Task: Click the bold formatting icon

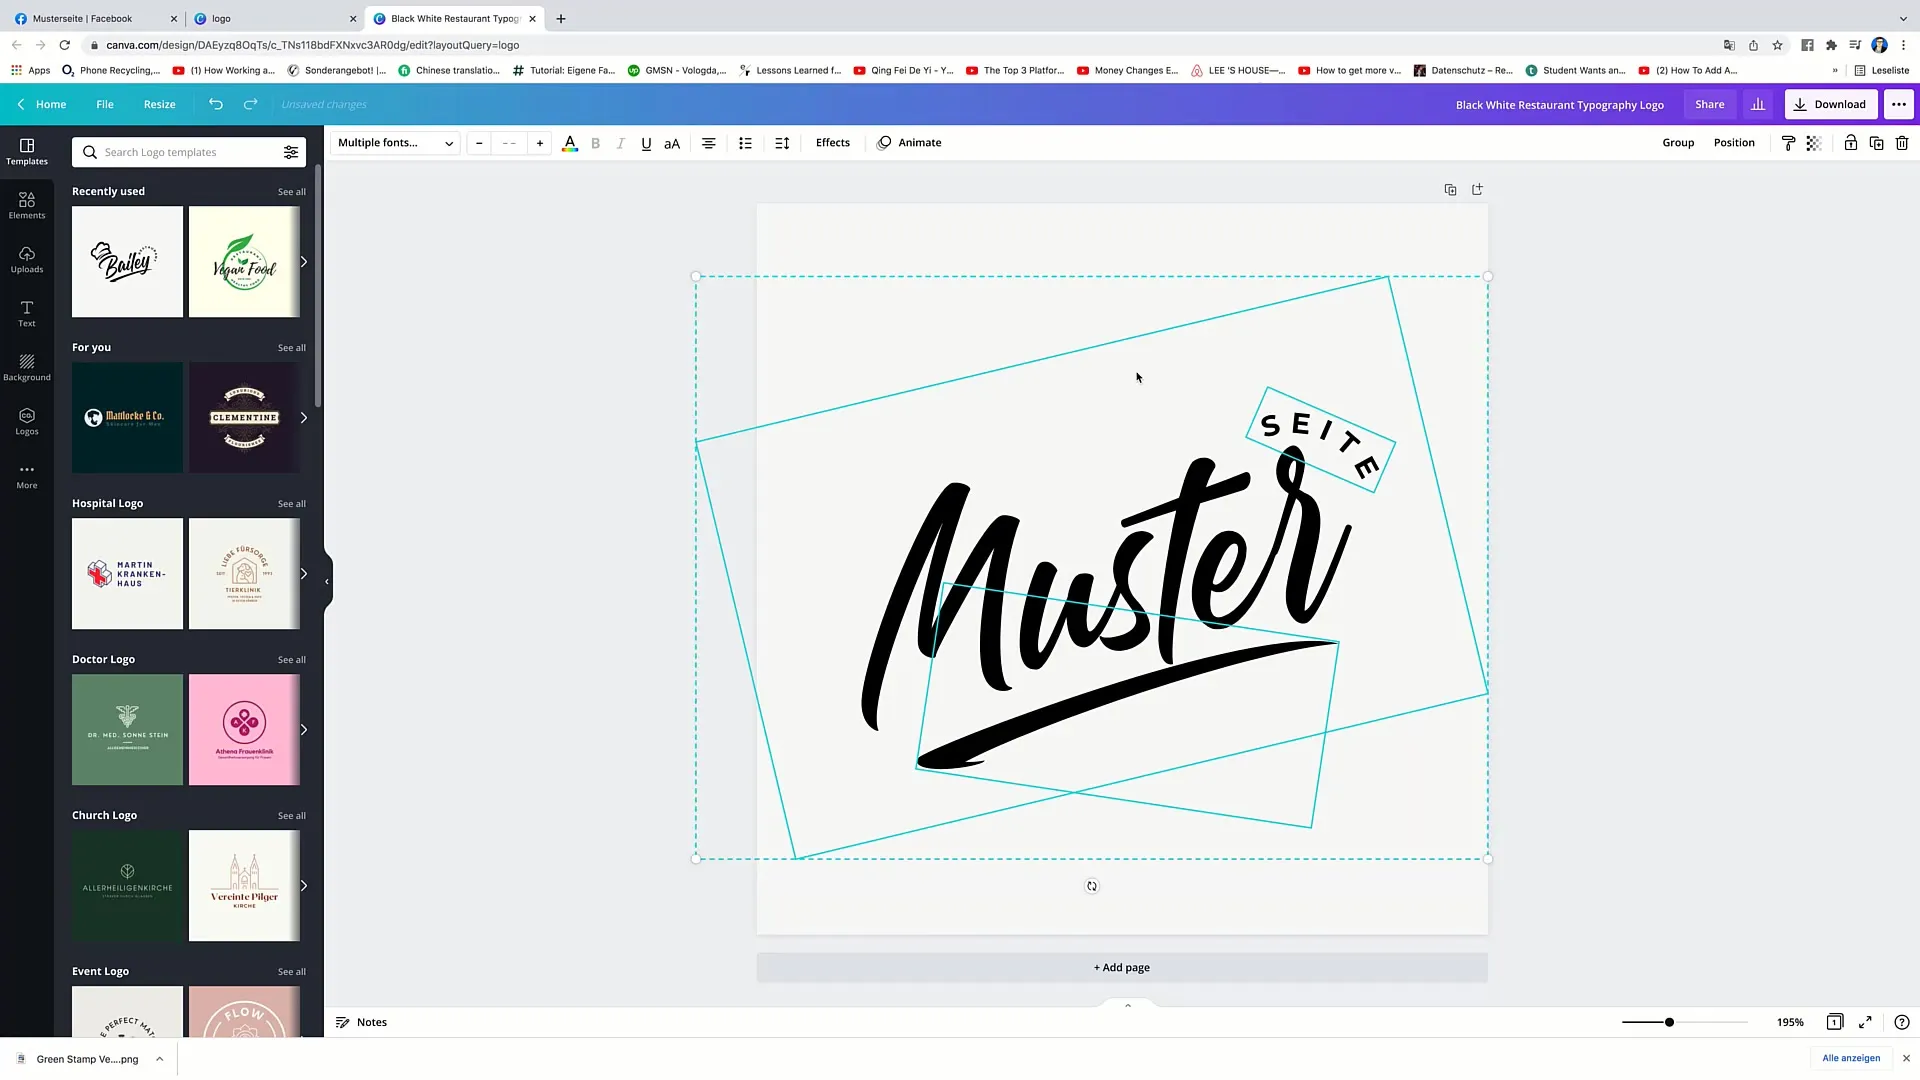Action: 595,142
